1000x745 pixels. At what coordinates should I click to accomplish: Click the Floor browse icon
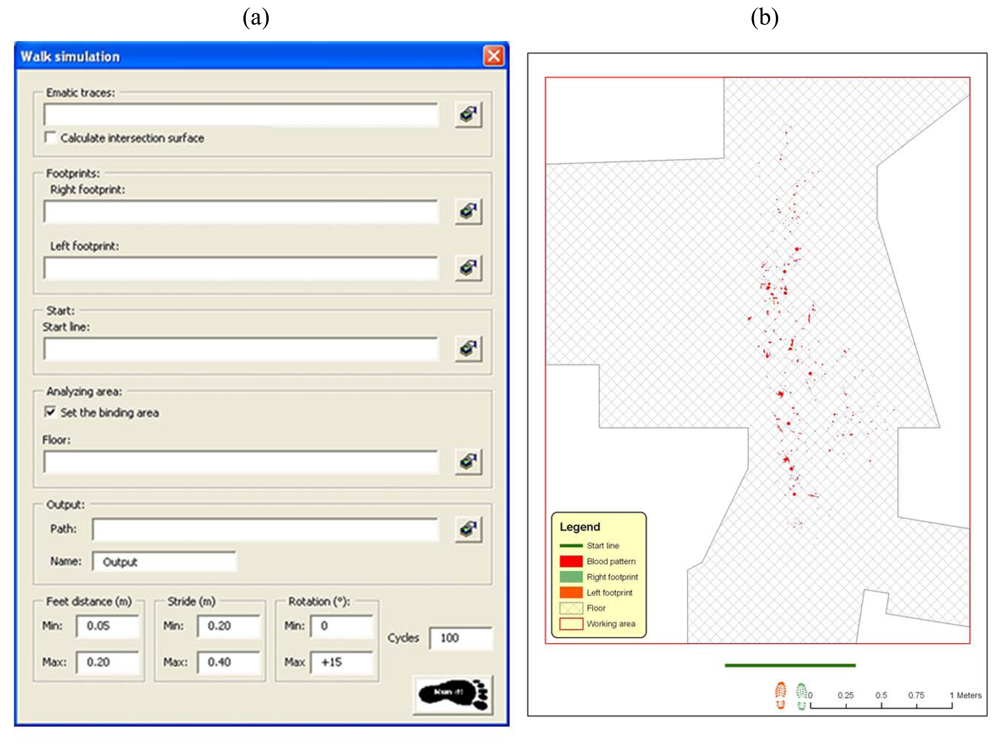(467, 462)
